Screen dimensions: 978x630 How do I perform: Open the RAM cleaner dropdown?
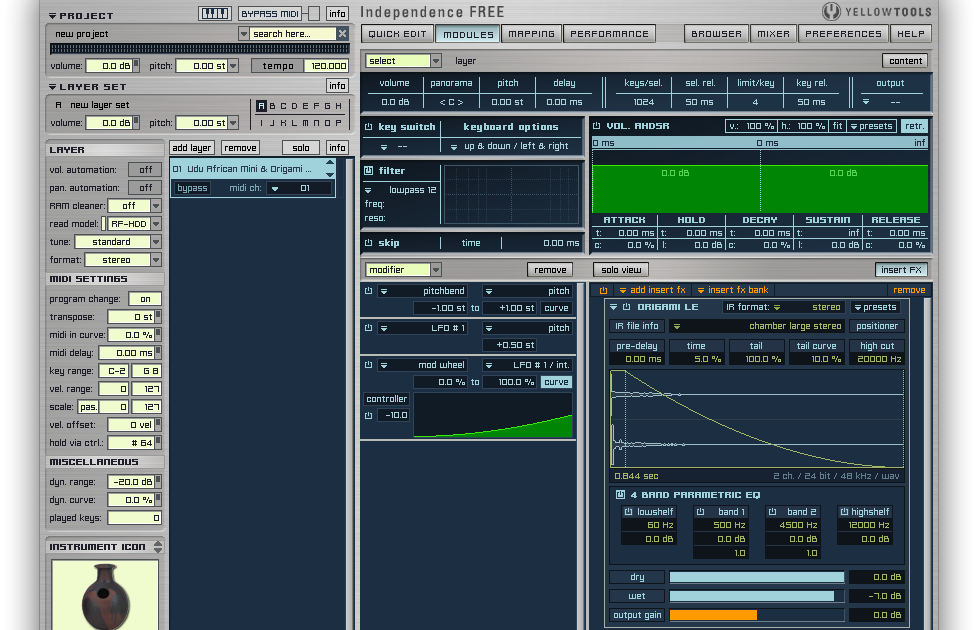tap(156, 206)
